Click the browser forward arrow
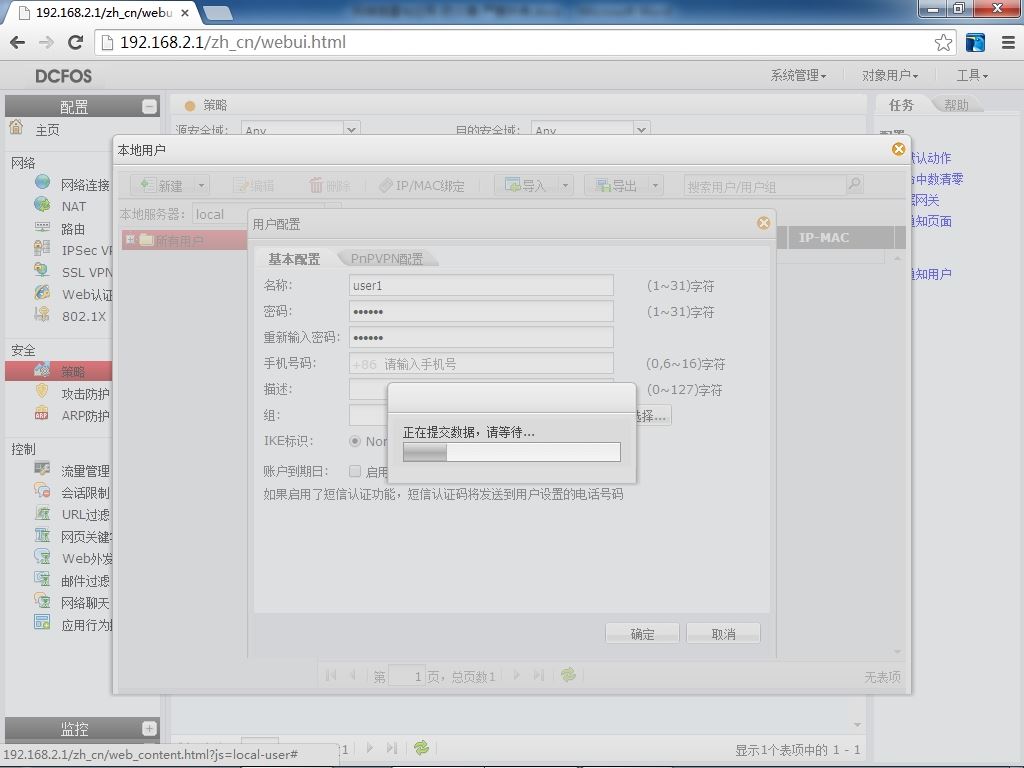 46,42
